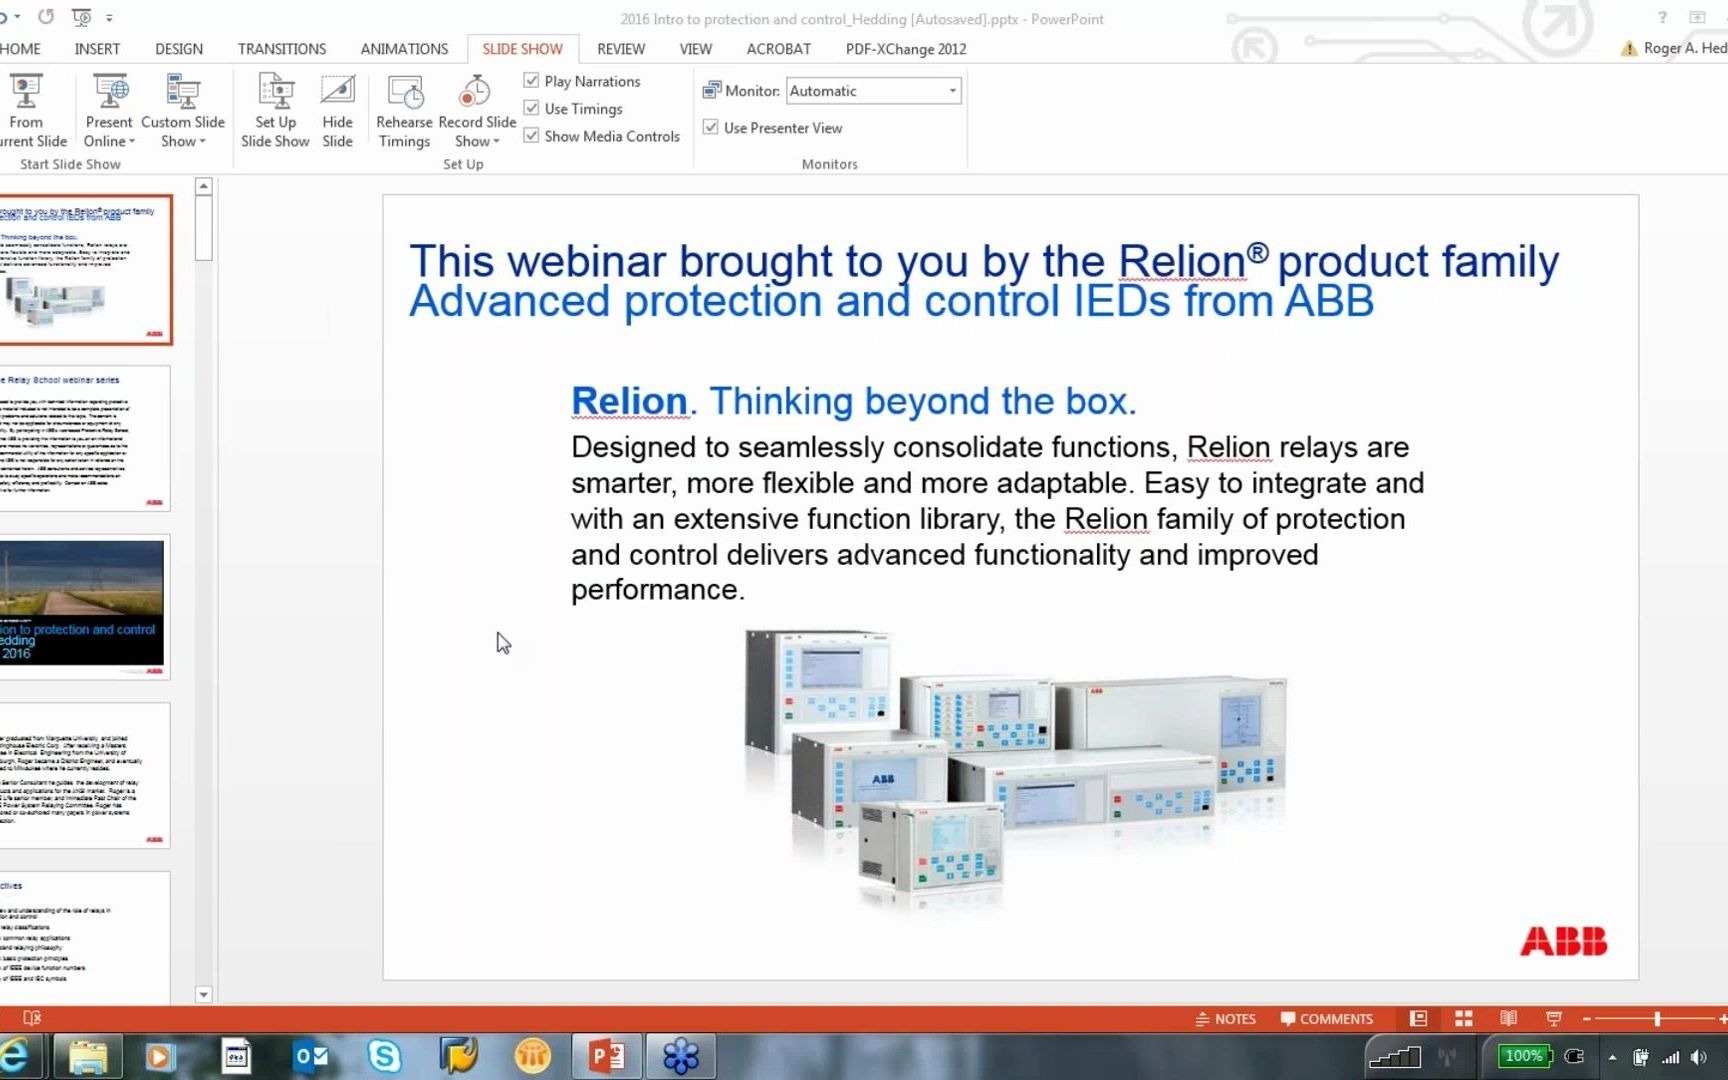Click Roger A. Hedding account name
This screenshot has width=1728, height=1080.
1684,47
